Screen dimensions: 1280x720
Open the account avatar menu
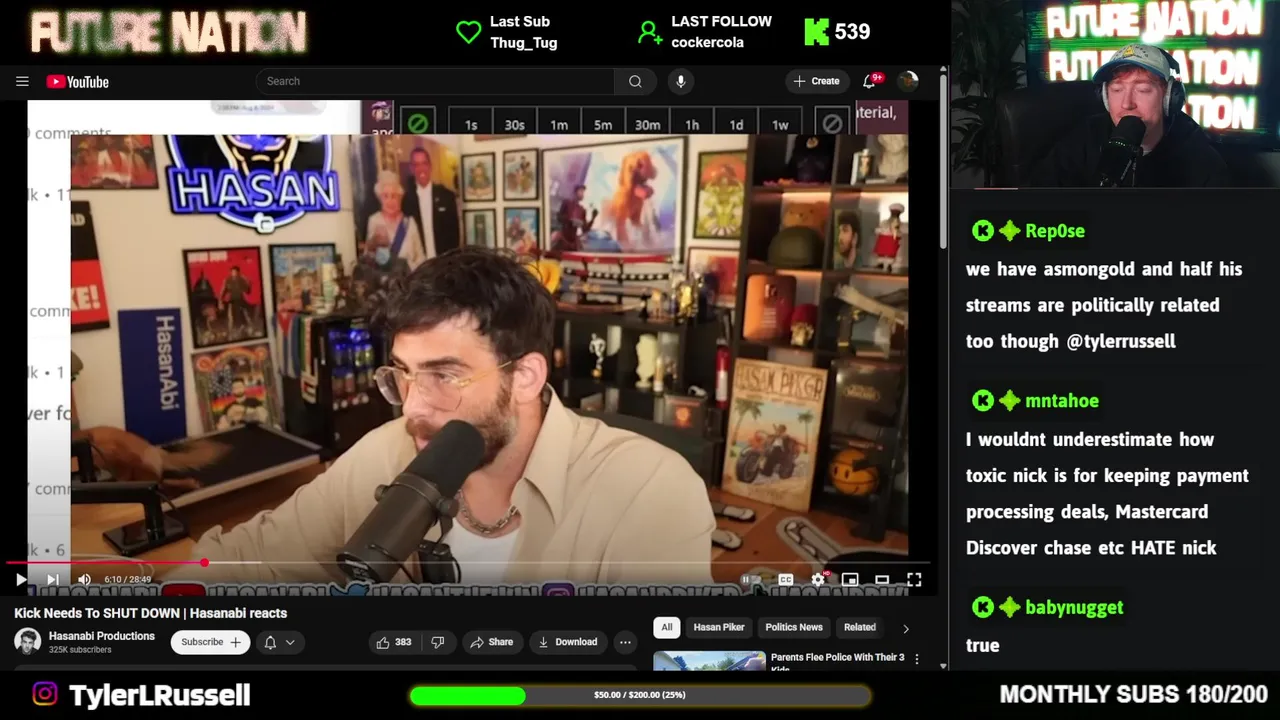(x=908, y=81)
